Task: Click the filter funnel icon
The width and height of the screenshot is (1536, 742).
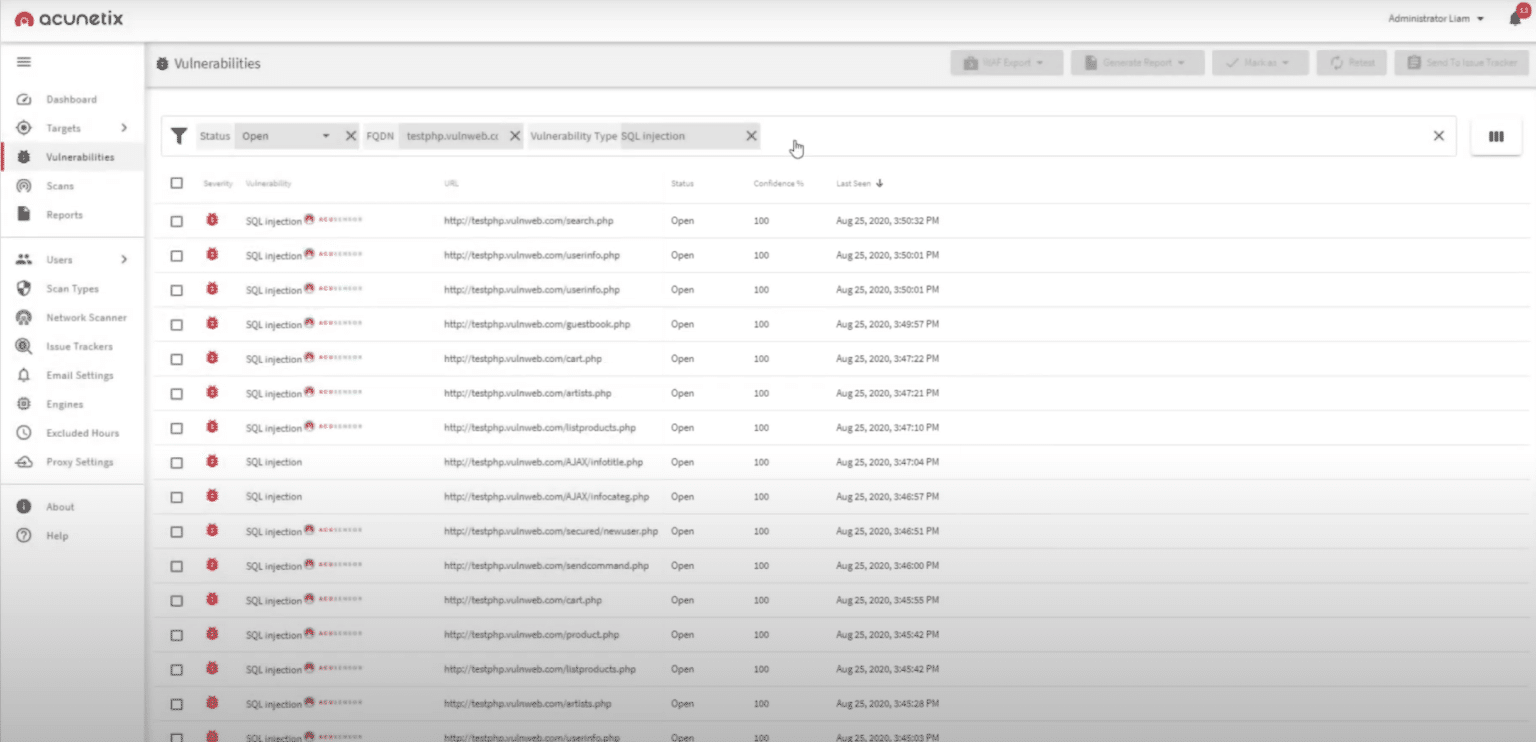Action: coord(179,136)
